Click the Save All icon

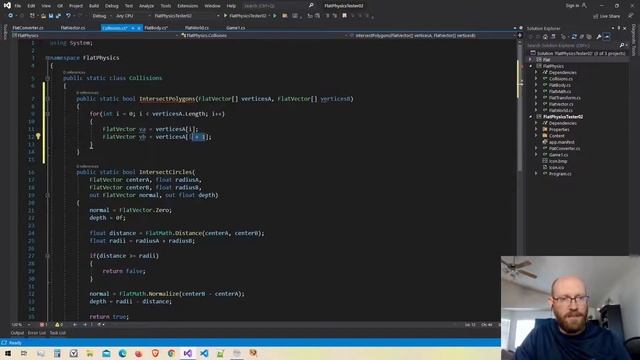click(58, 16)
